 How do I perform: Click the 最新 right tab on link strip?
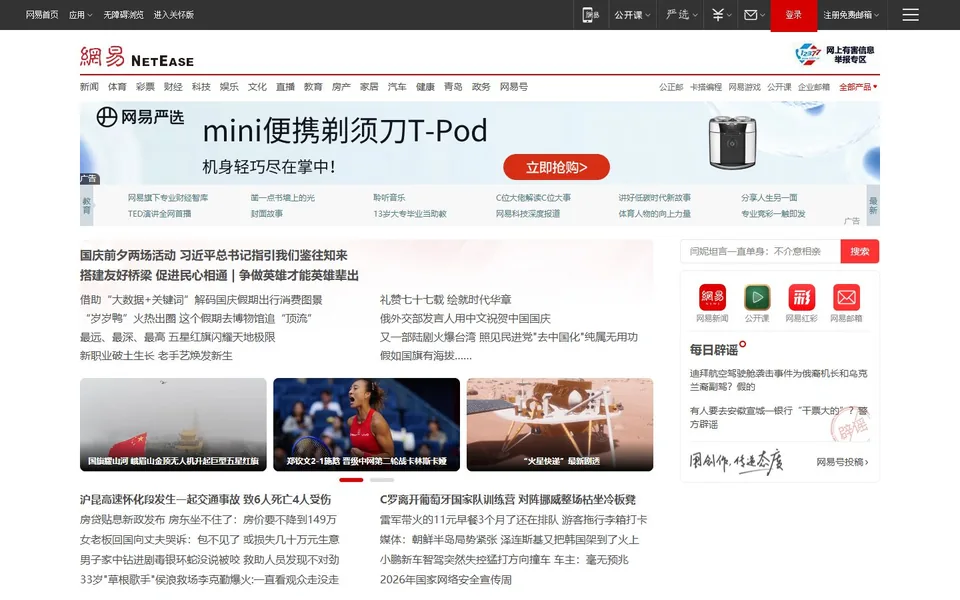(873, 205)
